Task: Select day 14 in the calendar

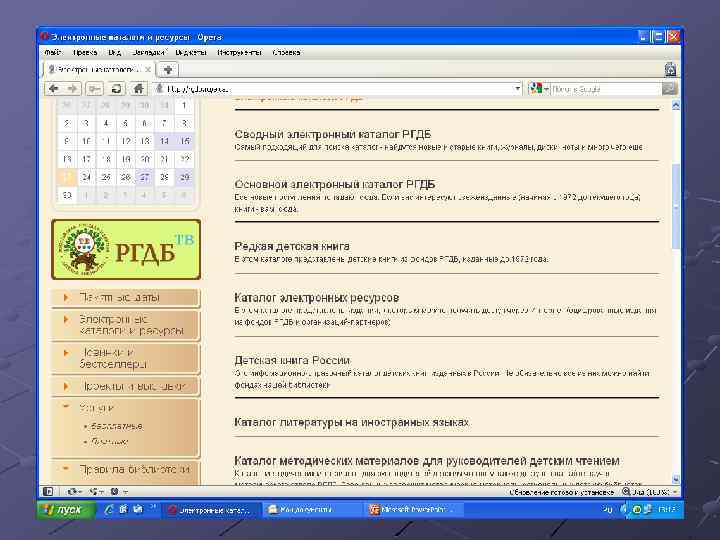Action: point(164,141)
